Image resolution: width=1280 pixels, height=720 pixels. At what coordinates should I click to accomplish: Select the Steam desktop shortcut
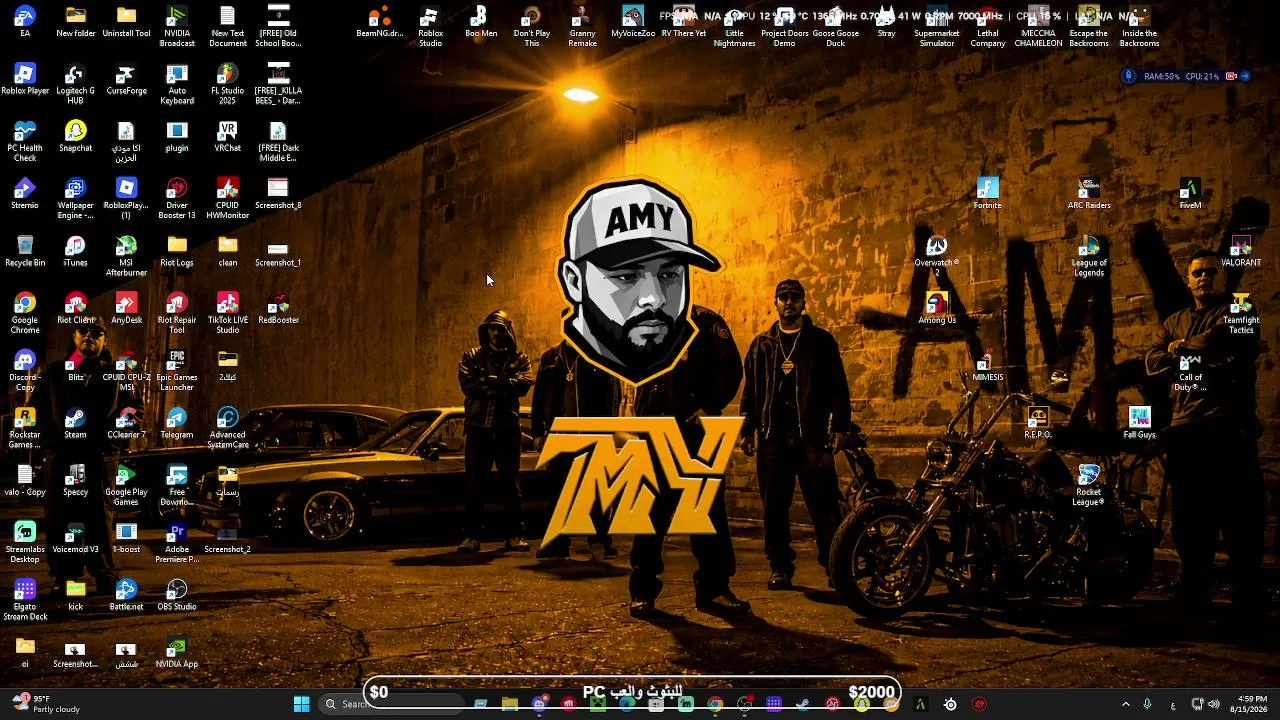tap(75, 423)
